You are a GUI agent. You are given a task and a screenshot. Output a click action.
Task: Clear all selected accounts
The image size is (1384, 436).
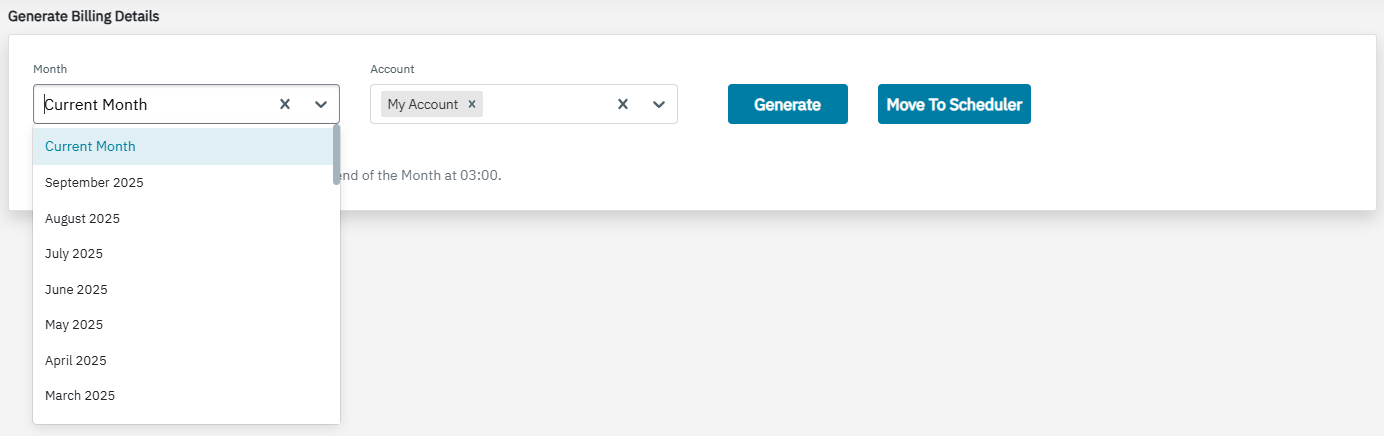(622, 104)
